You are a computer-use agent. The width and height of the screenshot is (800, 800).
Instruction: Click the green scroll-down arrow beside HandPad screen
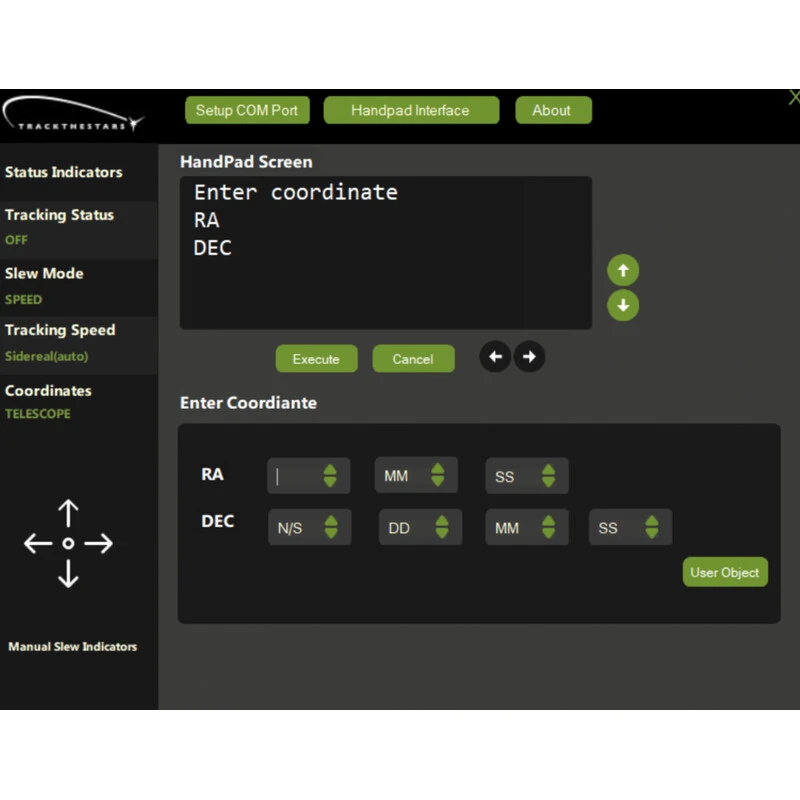click(x=623, y=305)
